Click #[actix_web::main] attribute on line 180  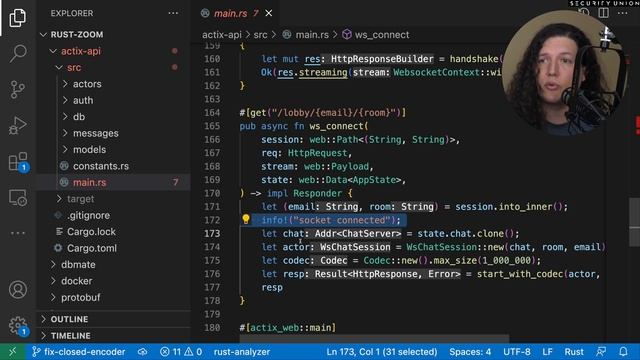click(x=288, y=327)
